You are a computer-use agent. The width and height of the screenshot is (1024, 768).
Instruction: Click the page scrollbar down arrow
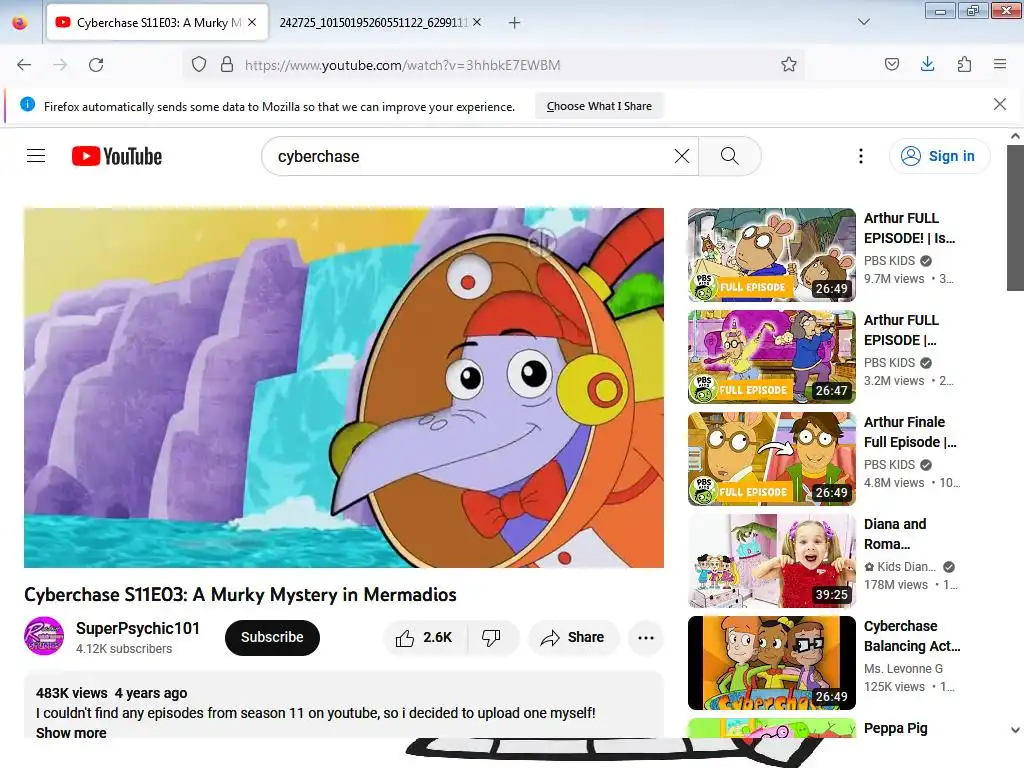1015,730
